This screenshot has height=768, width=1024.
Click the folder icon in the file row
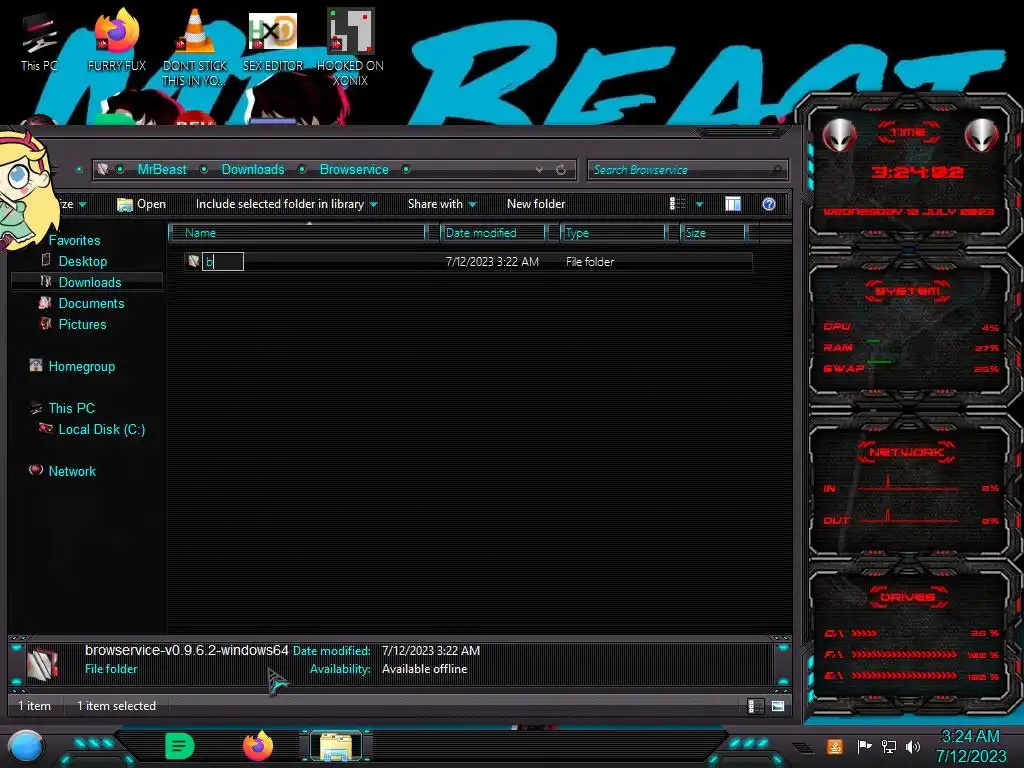tap(193, 261)
